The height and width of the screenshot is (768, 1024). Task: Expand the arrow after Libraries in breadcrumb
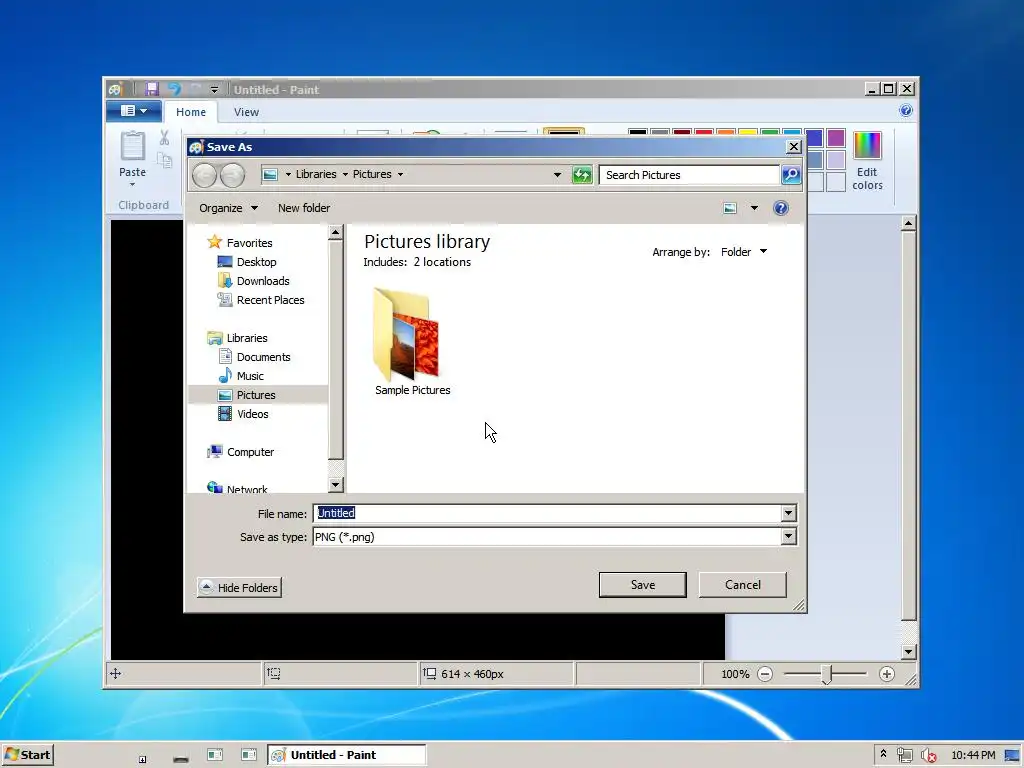345,174
